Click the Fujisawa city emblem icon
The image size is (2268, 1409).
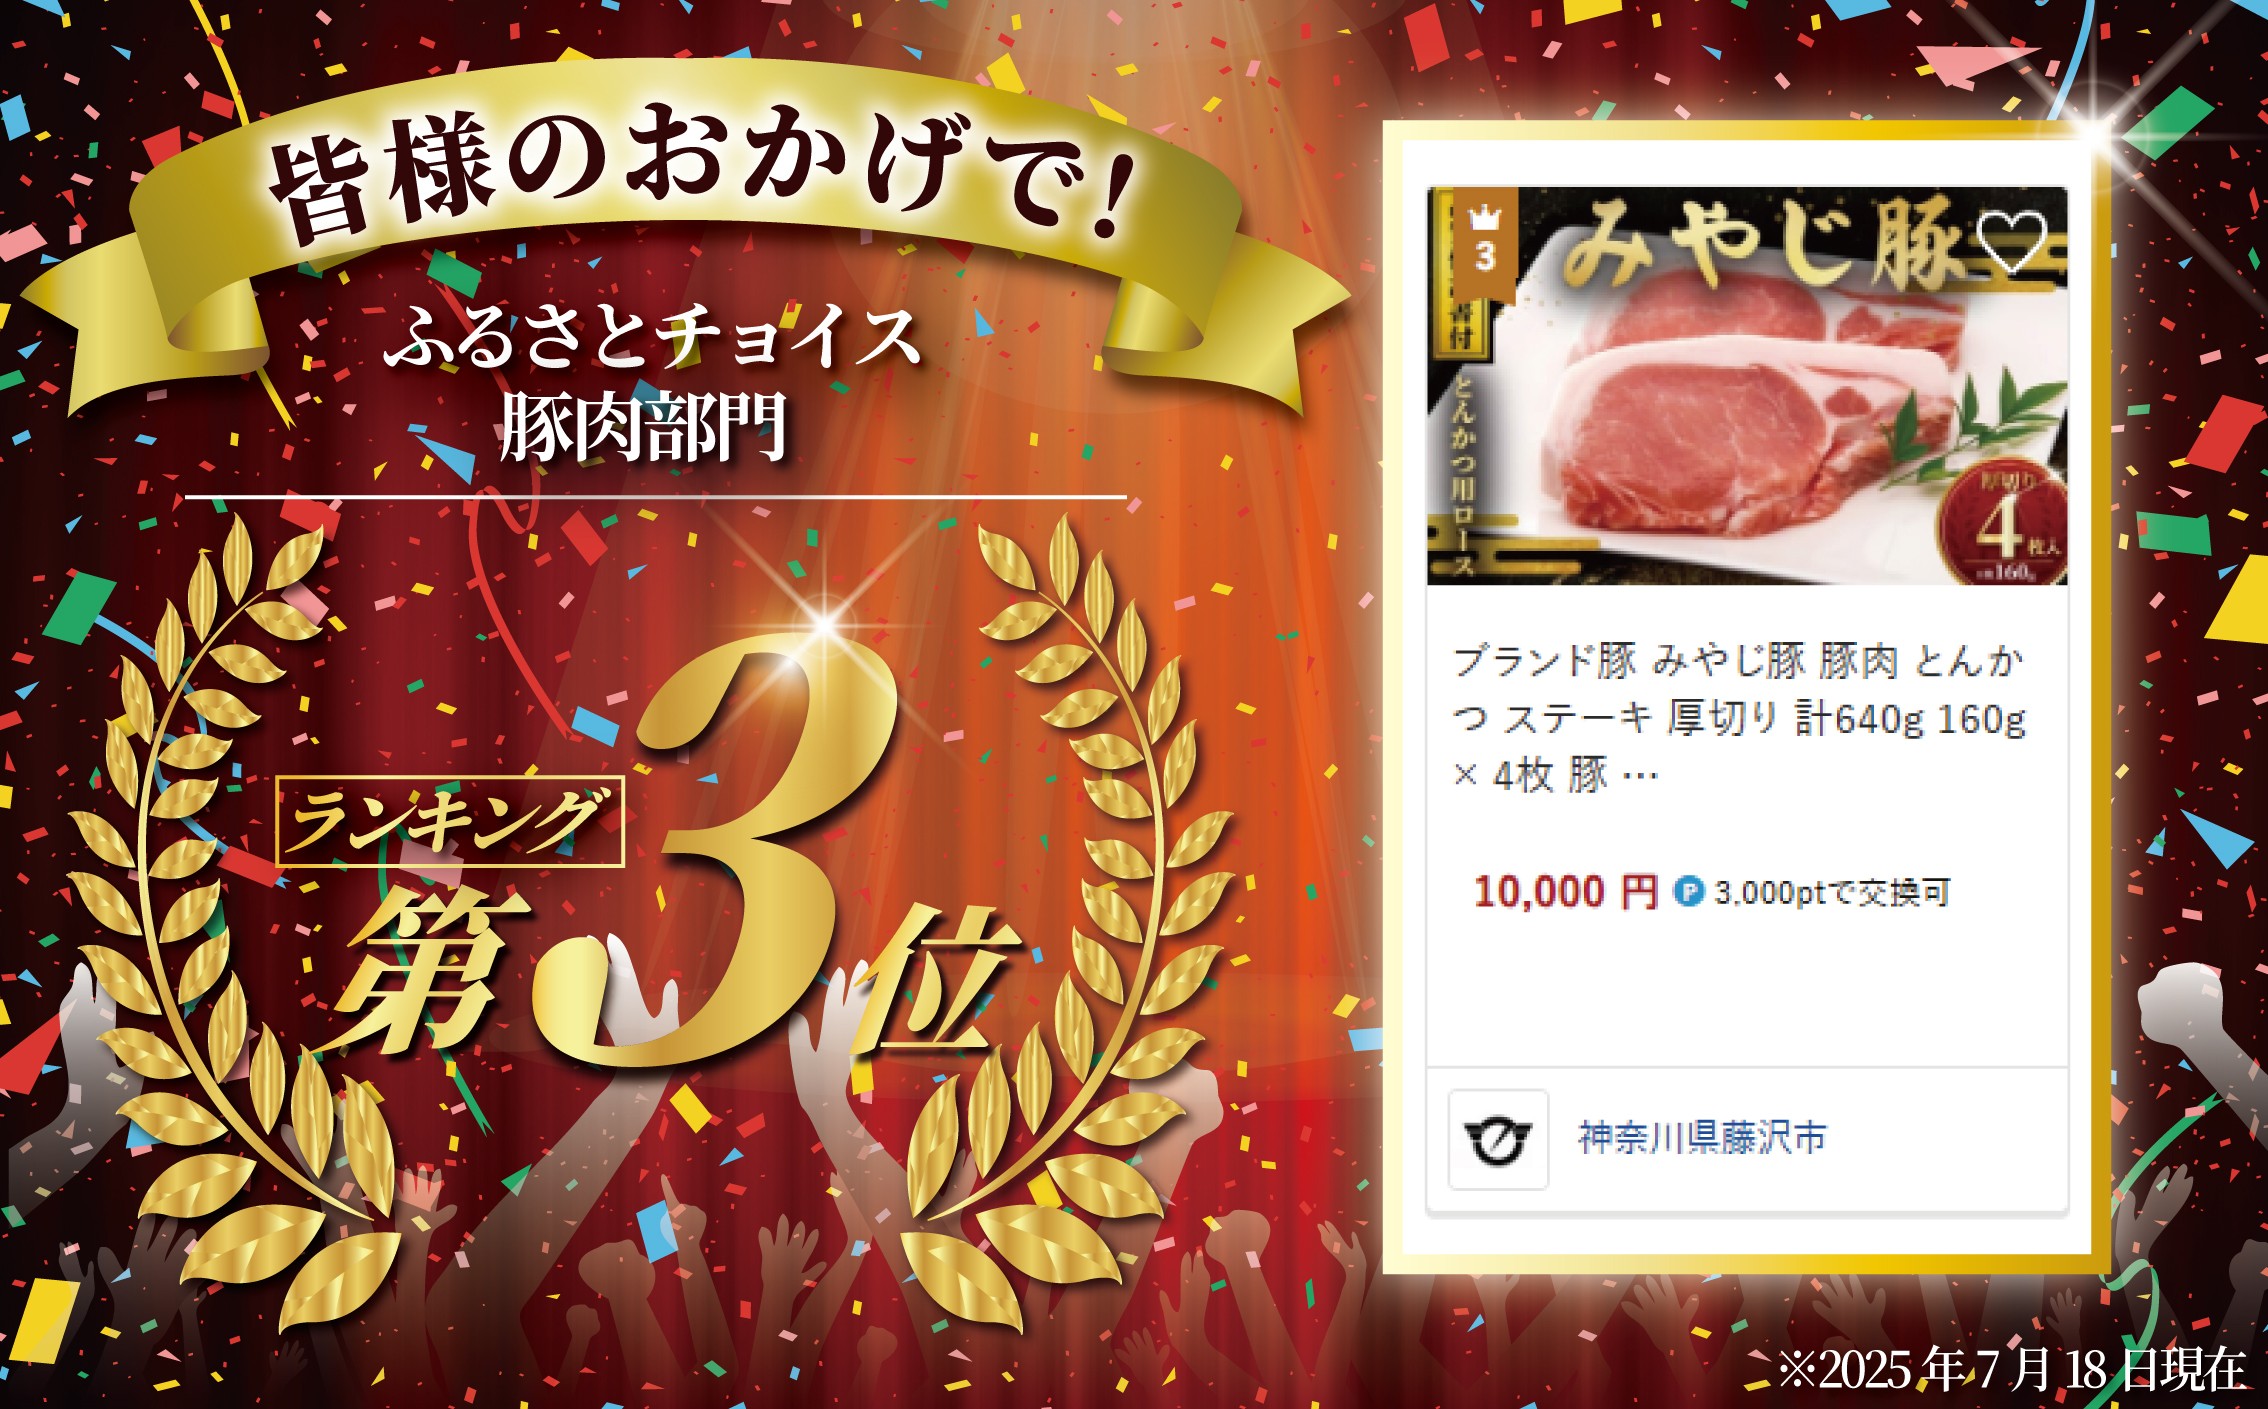tap(1498, 1139)
